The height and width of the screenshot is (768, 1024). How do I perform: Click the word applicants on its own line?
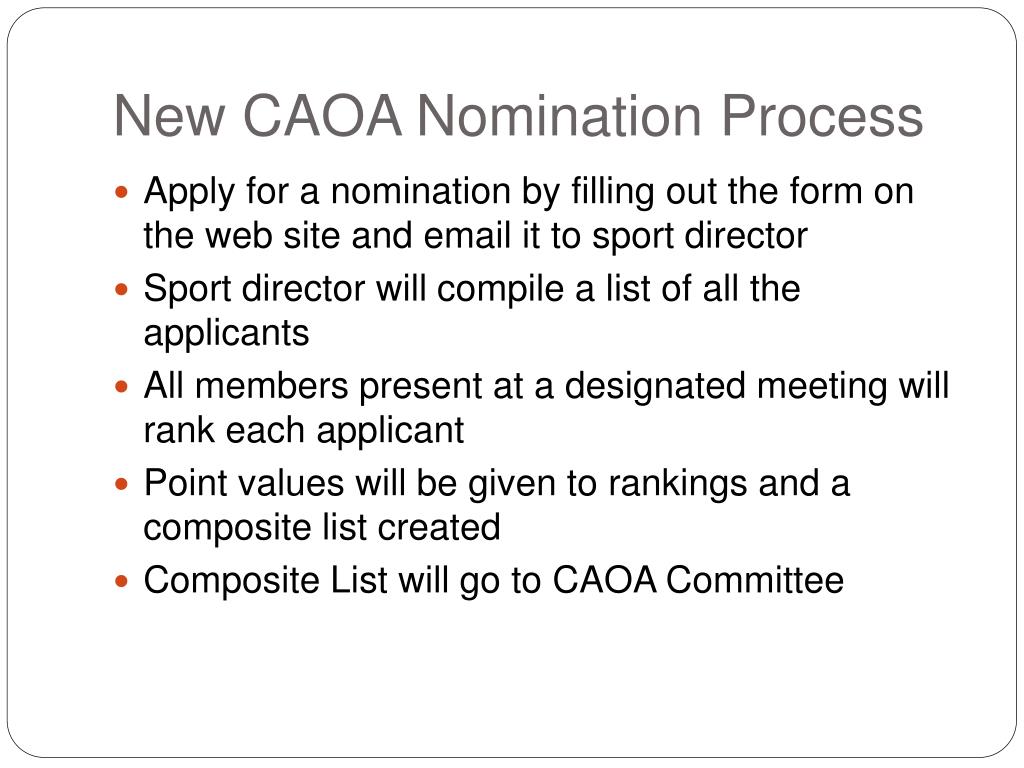click(226, 334)
